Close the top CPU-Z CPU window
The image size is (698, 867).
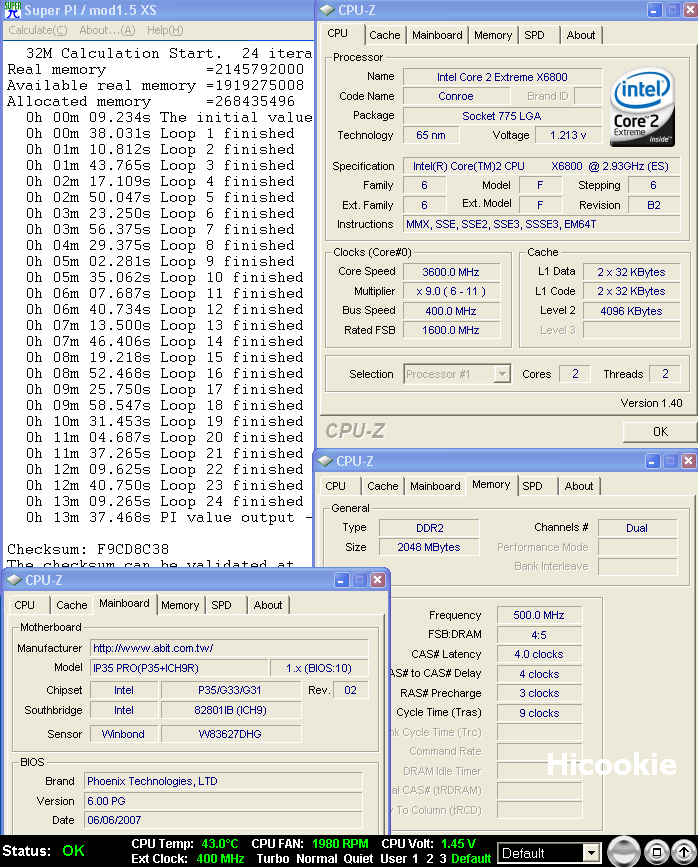click(690, 10)
